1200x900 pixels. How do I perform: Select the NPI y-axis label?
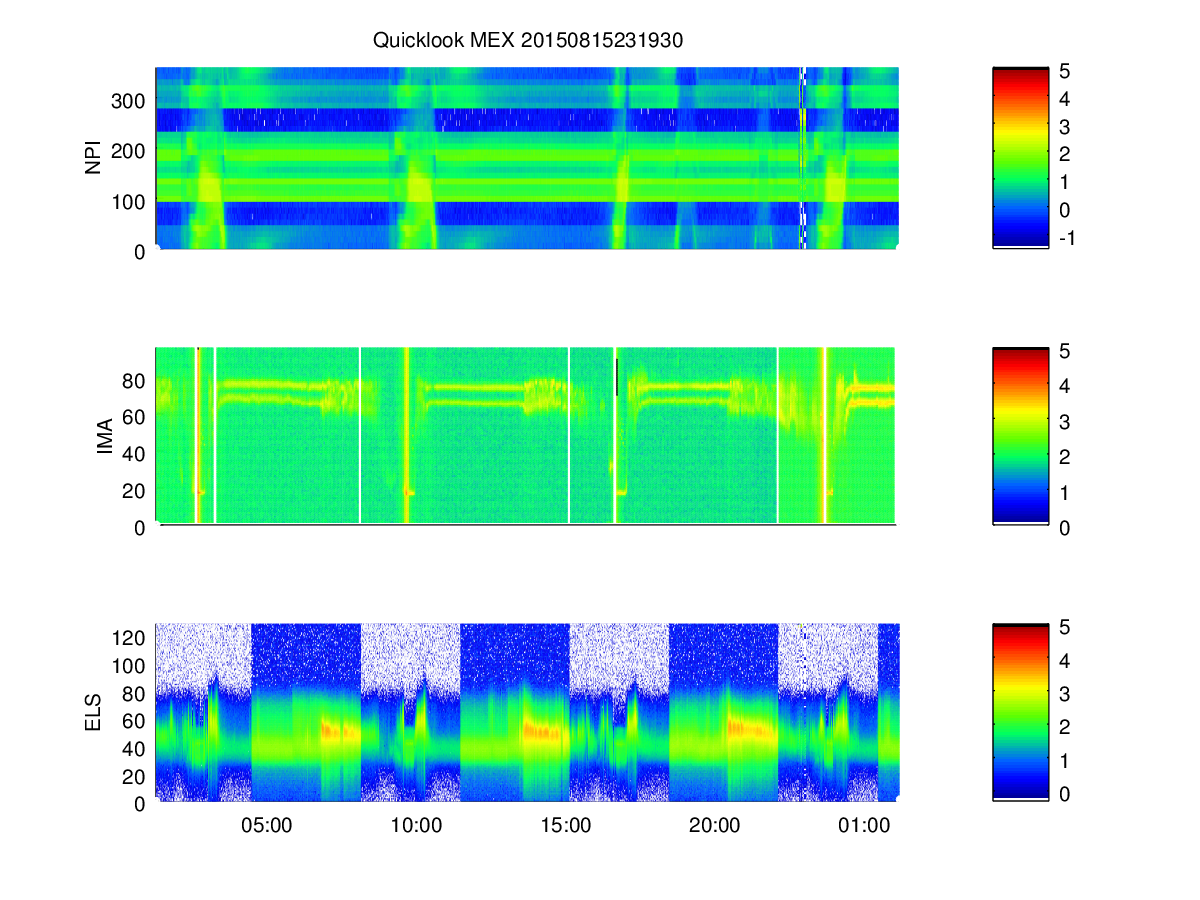coord(94,159)
